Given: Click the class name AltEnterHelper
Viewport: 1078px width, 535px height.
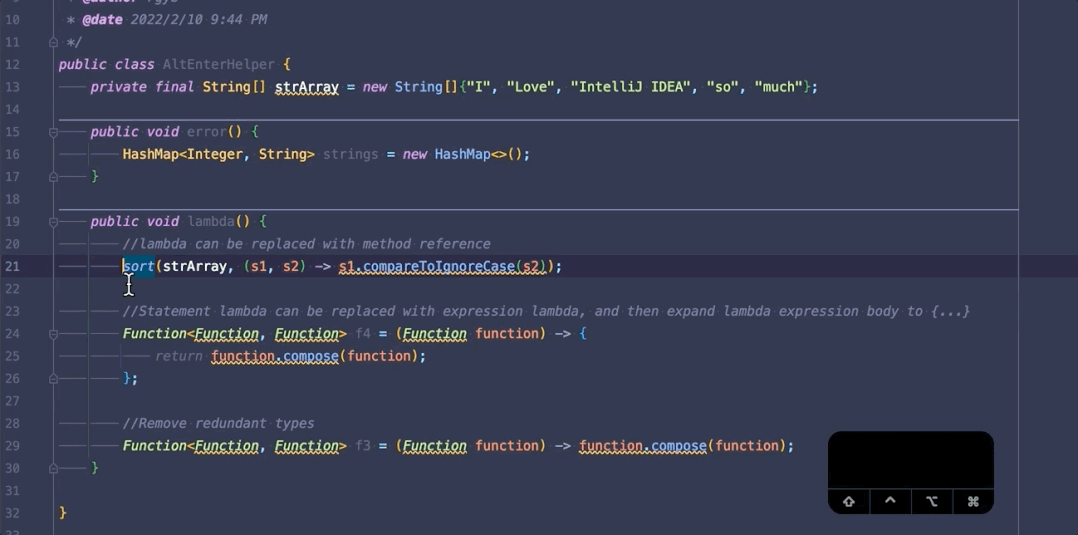Looking at the screenshot, I should 219,65.
